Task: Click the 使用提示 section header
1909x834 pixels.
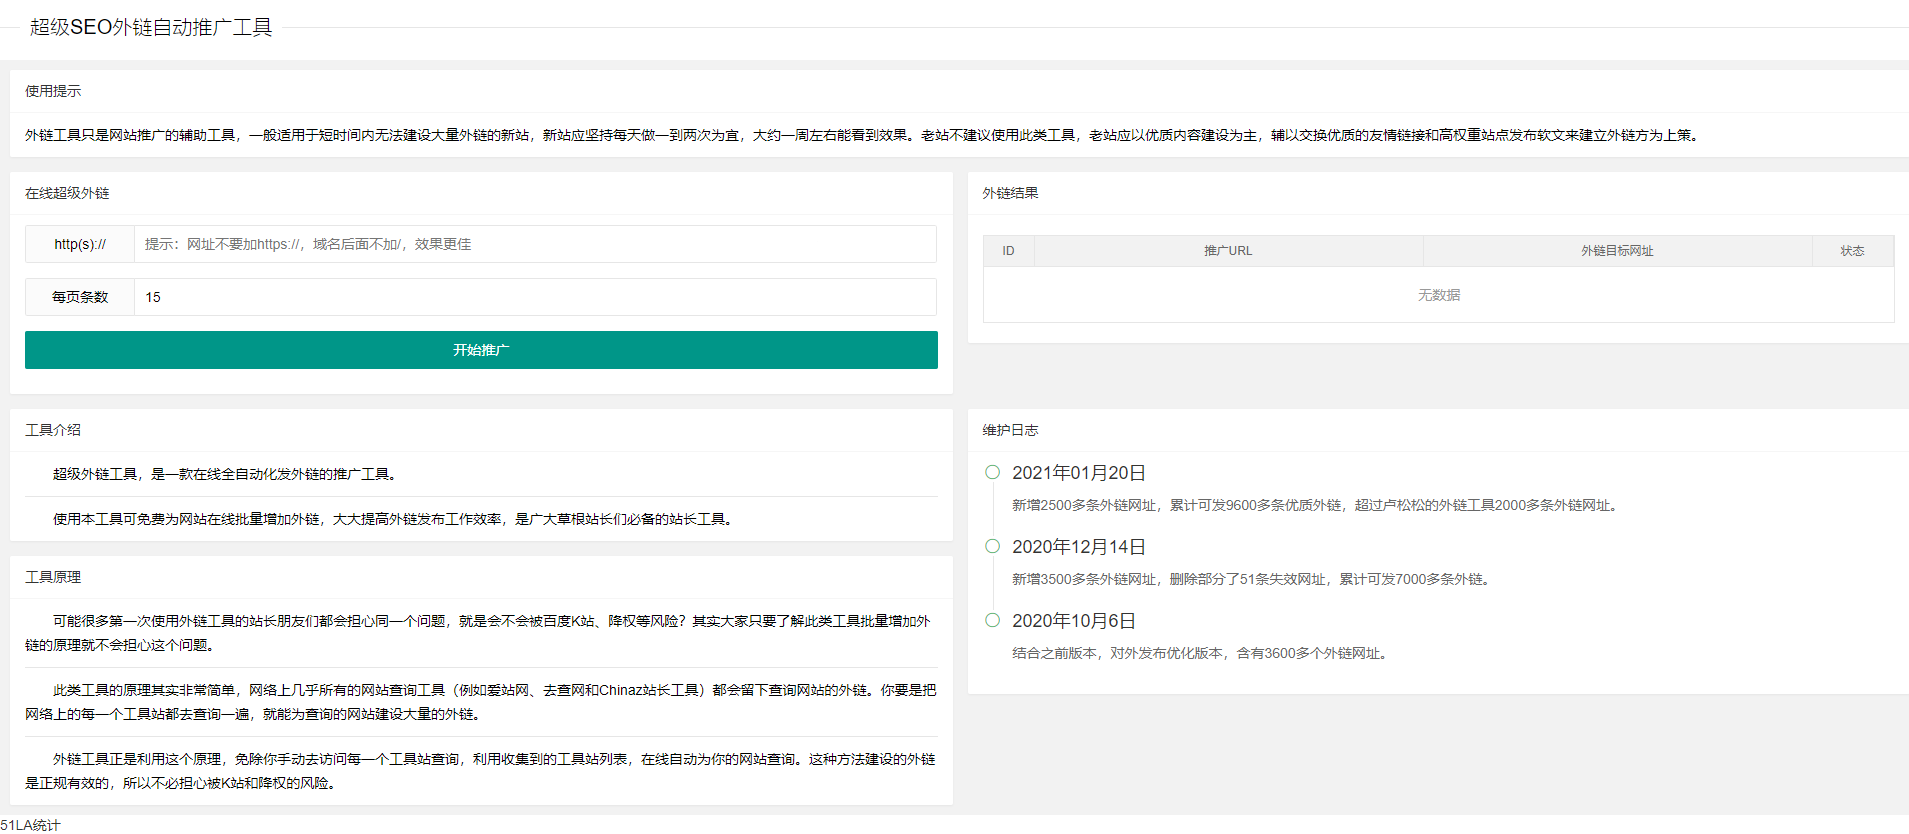Action: [x=53, y=91]
